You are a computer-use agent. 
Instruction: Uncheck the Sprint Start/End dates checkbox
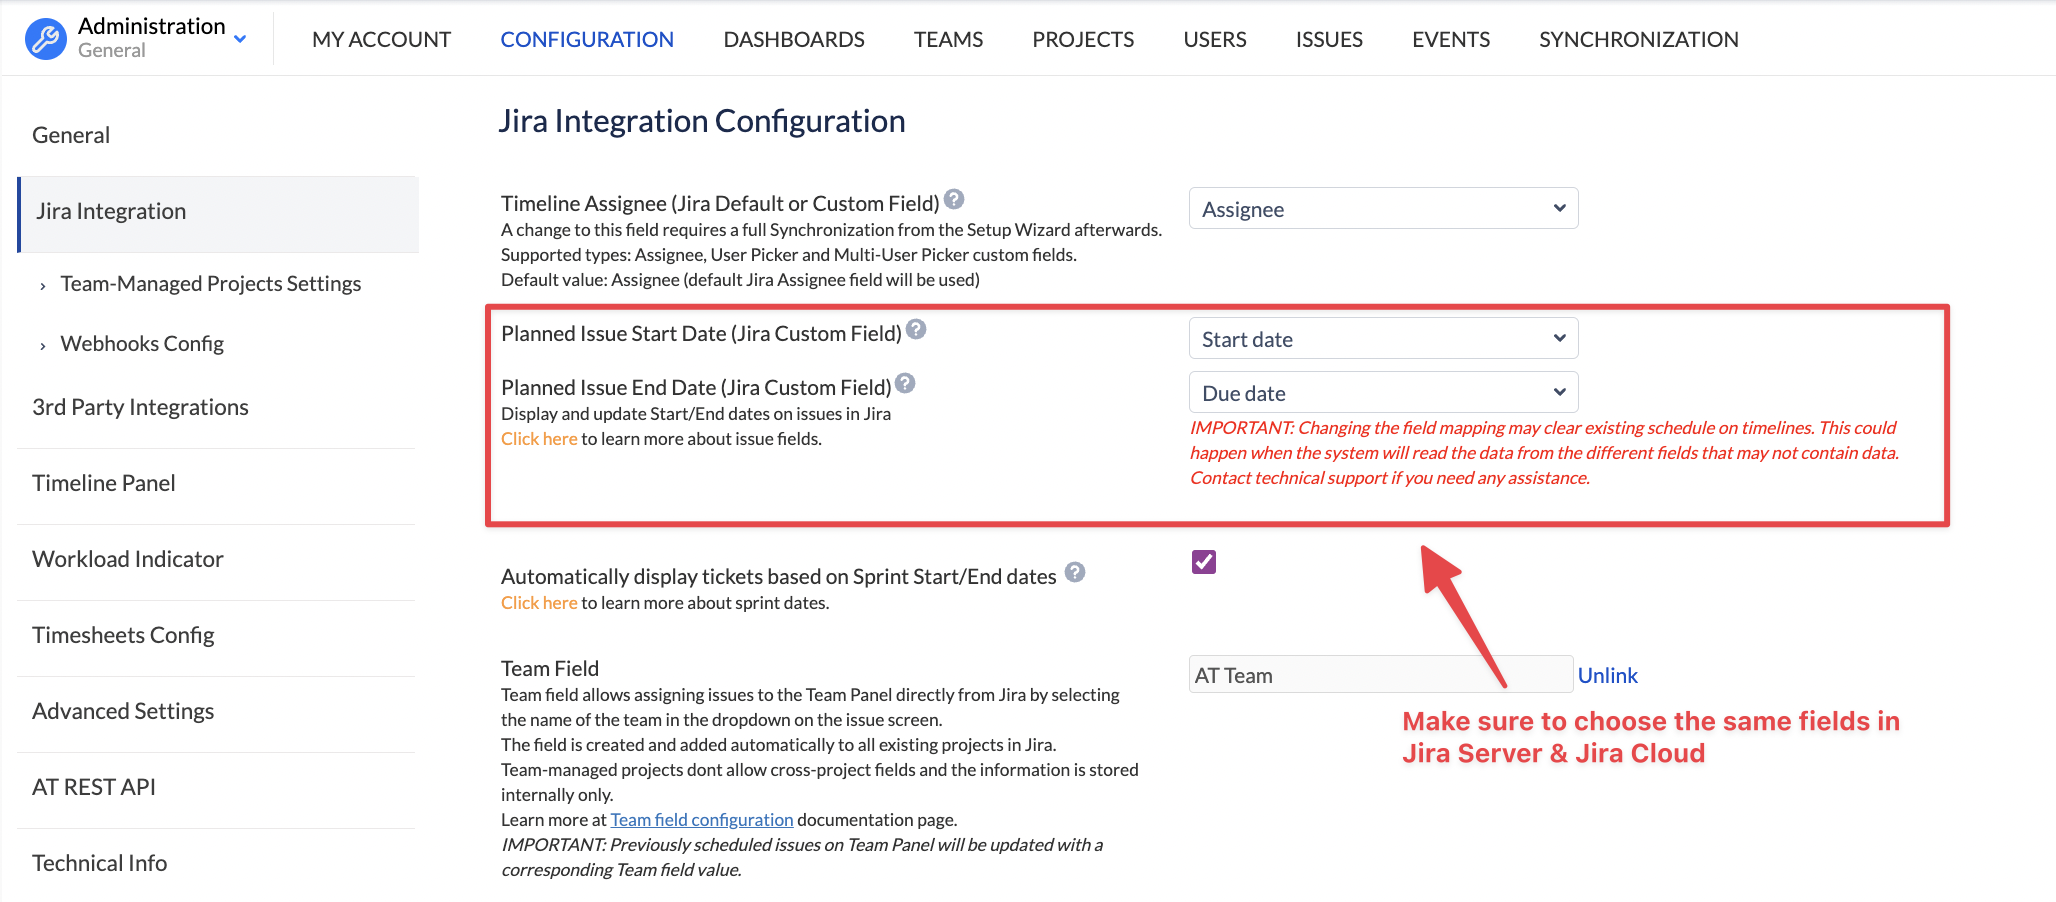tap(1204, 562)
